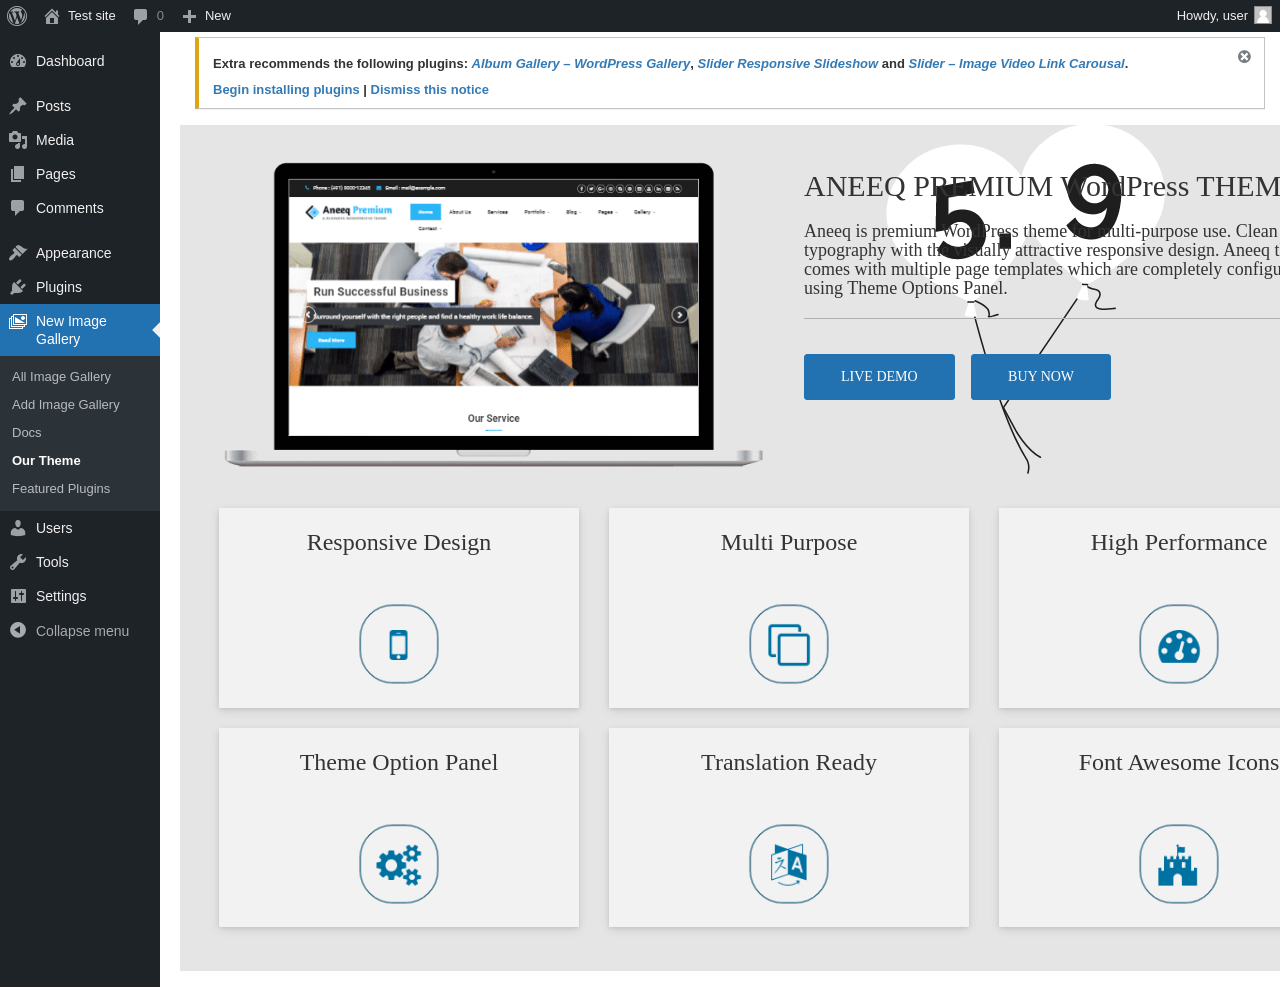Click the Plugins plug icon
The width and height of the screenshot is (1280, 987).
coord(18,287)
